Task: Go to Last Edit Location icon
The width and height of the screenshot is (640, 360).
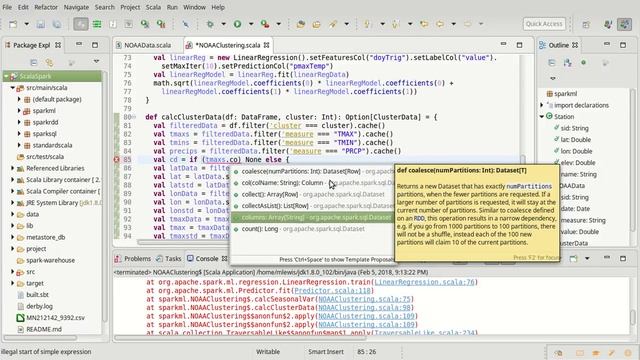Action: click(x=424, y=24)
